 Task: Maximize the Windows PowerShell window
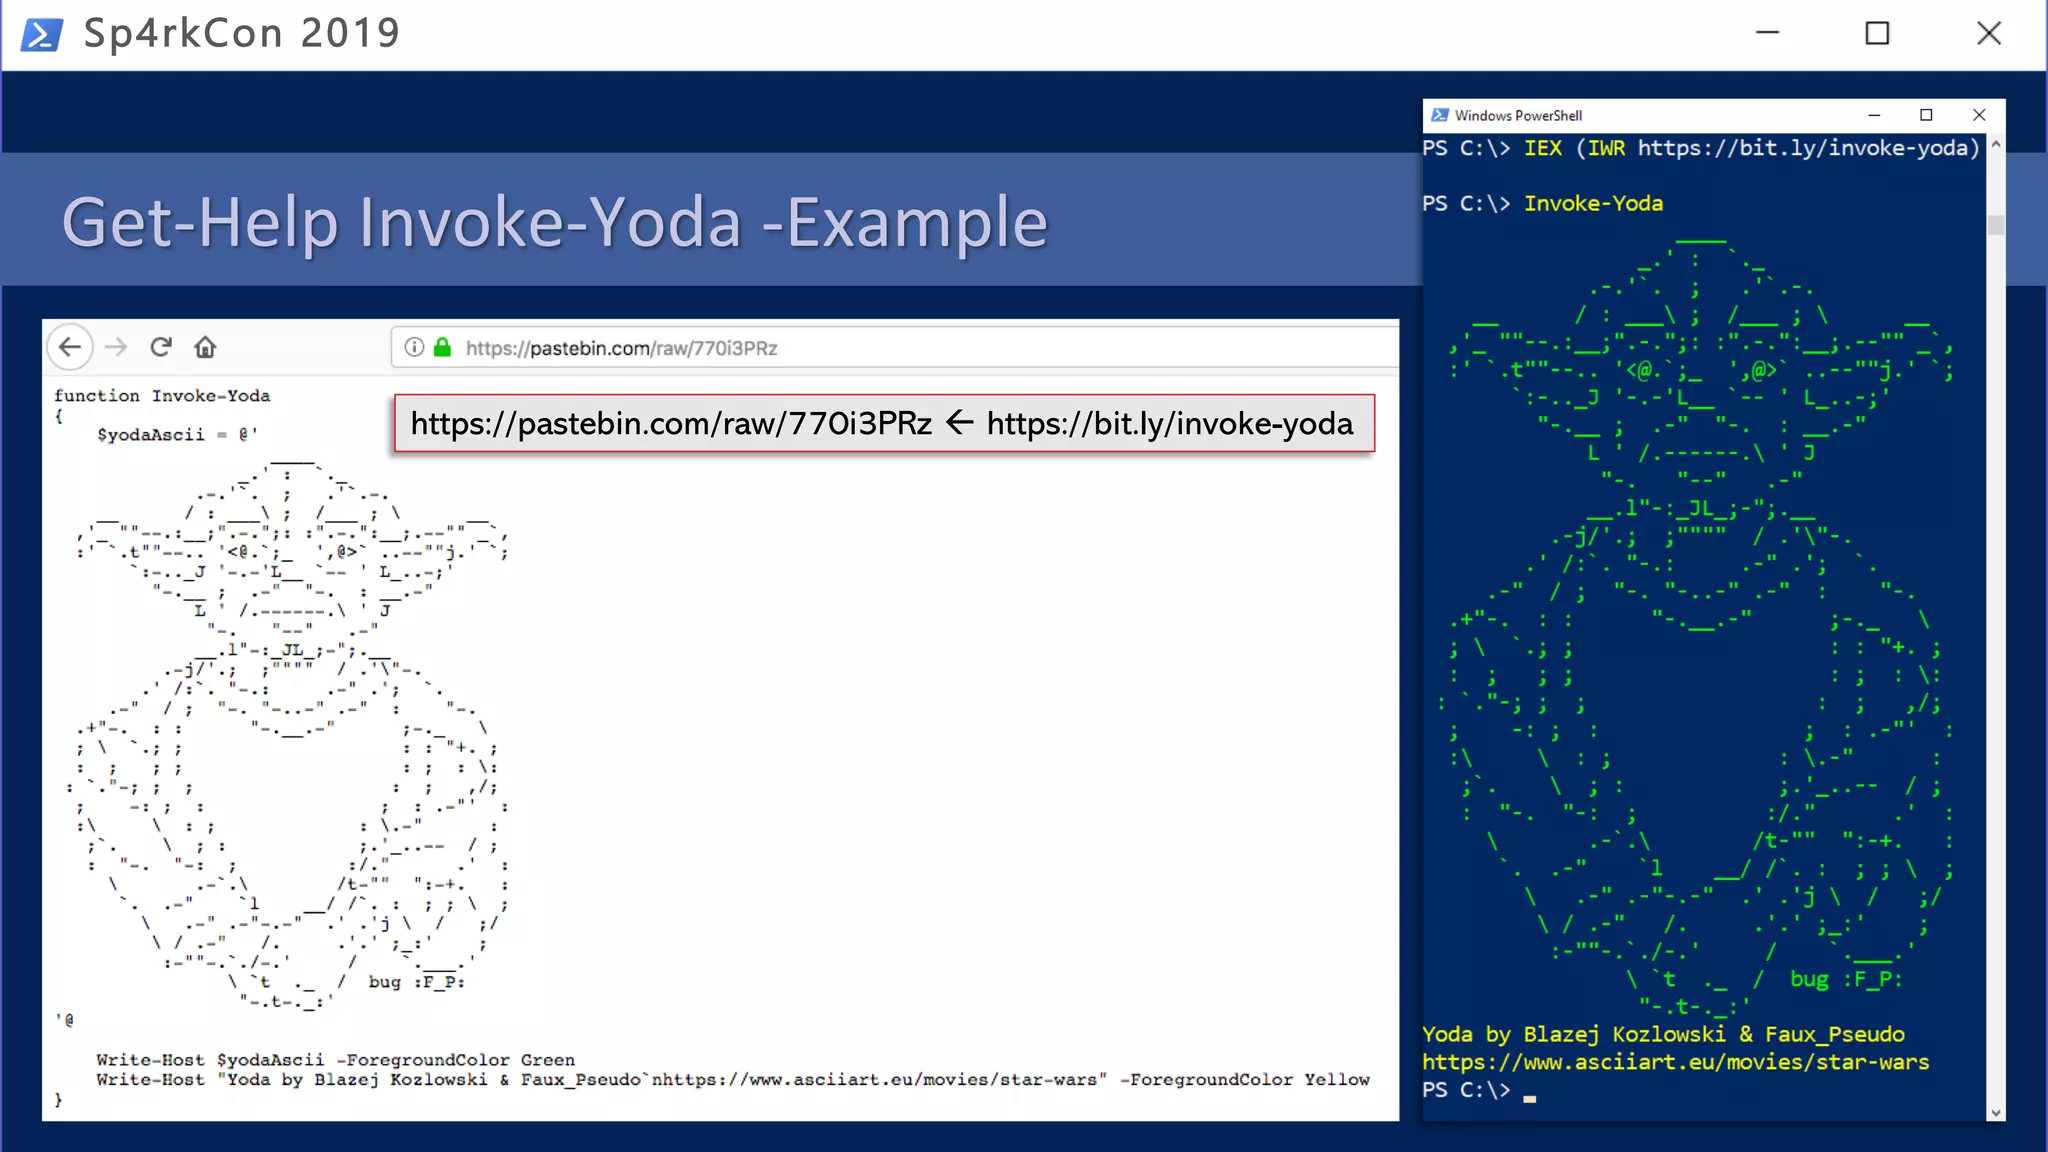coord(1926,115)
